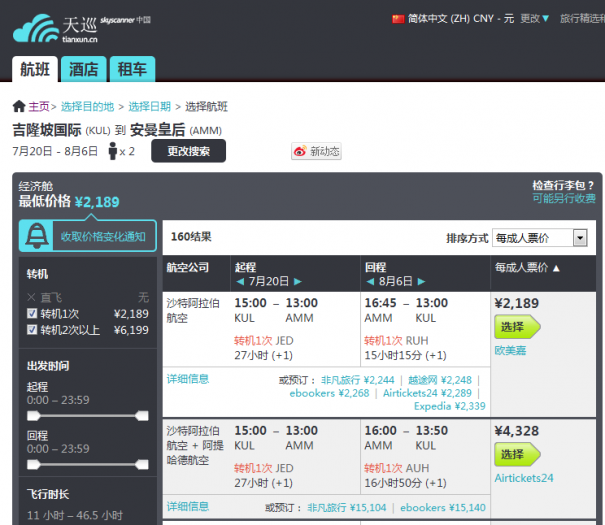Screen dimensions: 605x525
Task: Click the 160结果 results count text
Action: pyautogui.click(x=191, y=236)
